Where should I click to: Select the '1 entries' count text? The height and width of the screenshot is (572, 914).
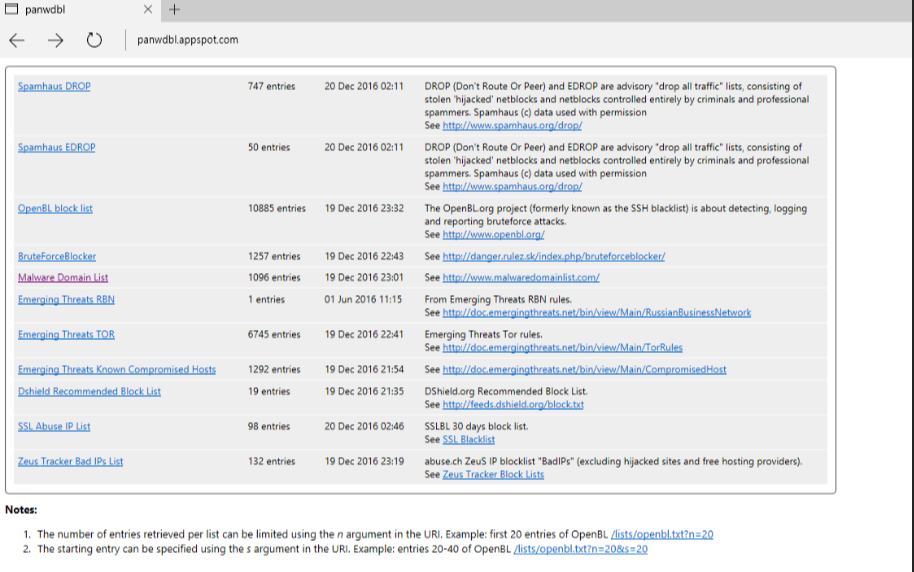(266, 300)
